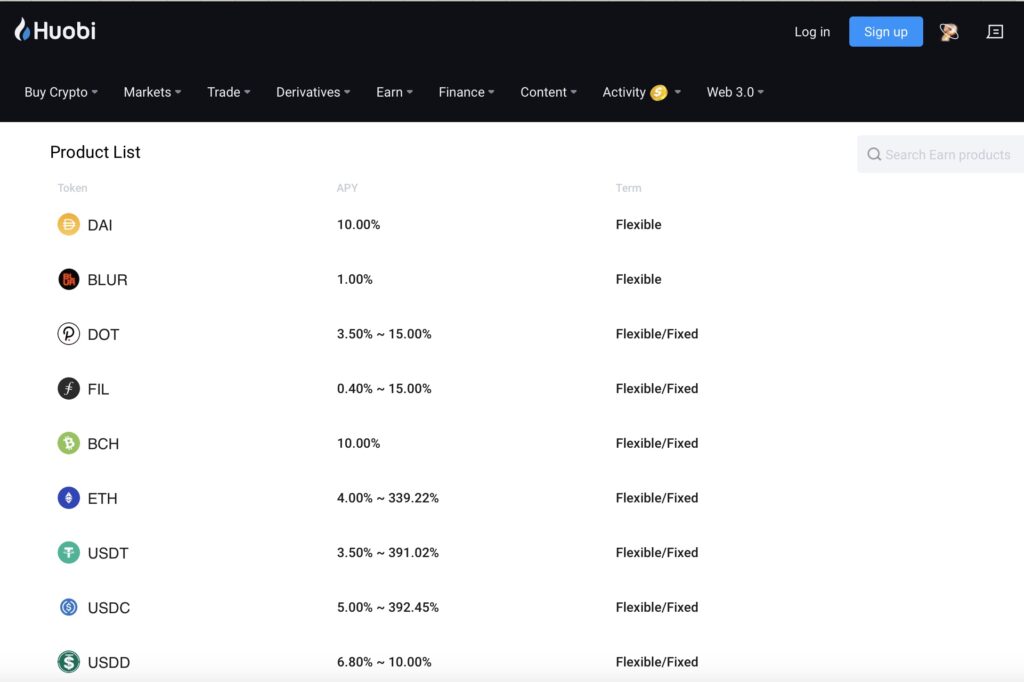Expand the Web 3.0 dropdown arrow
This screenshot has height=682, width=1024.
(x=761, y=92)
